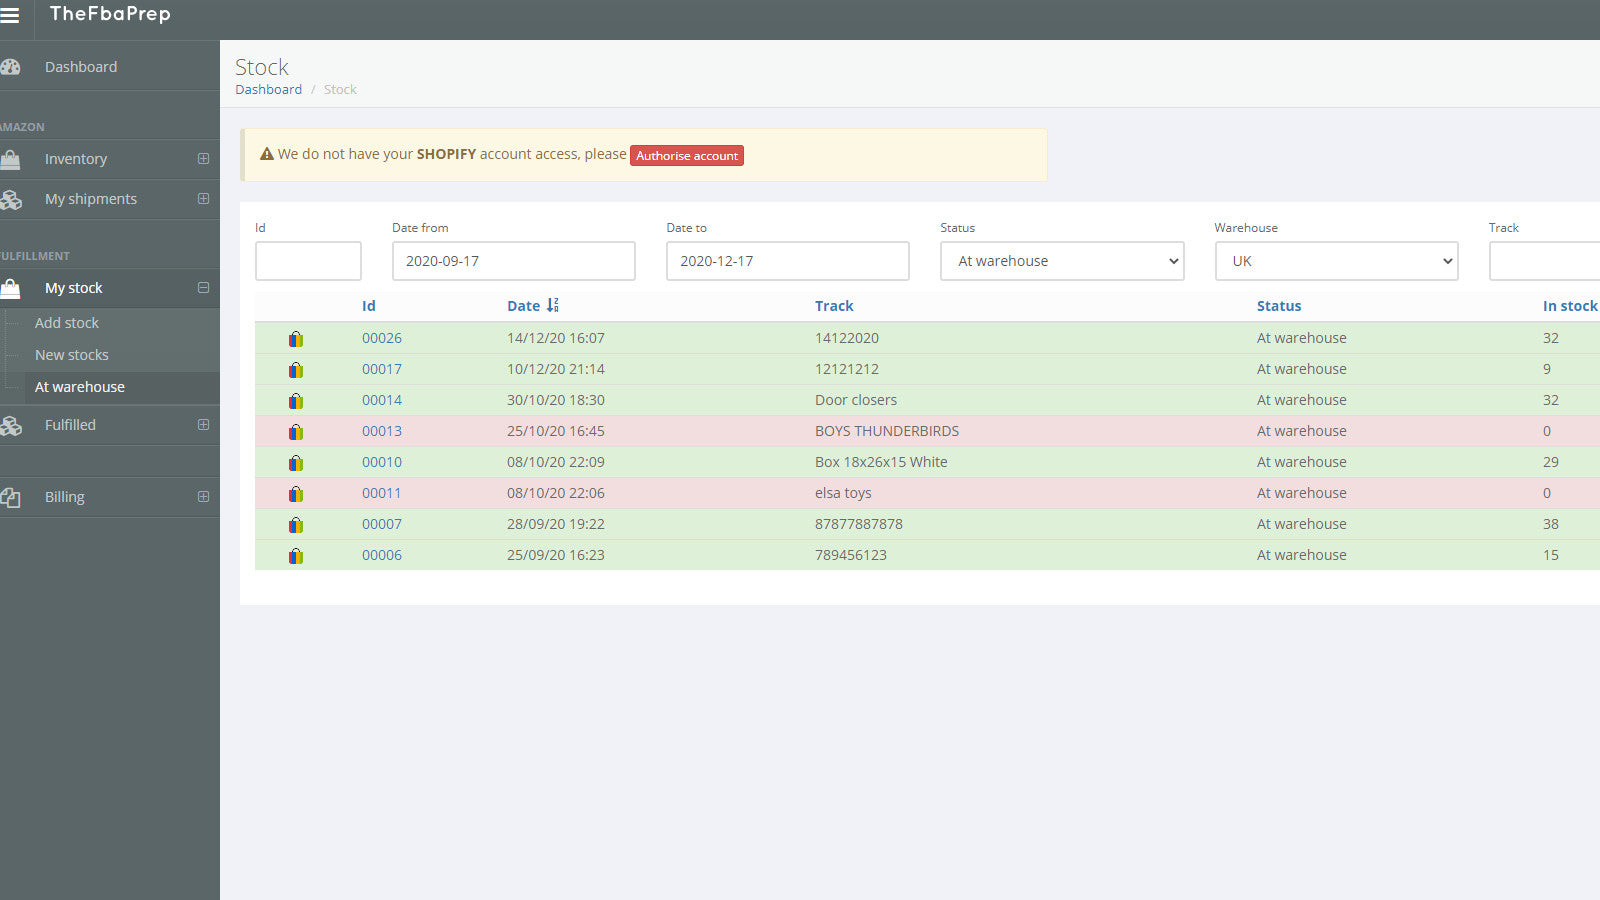
Task: Click the shopping bag icon on row 00006
Action: click(296, 556)
